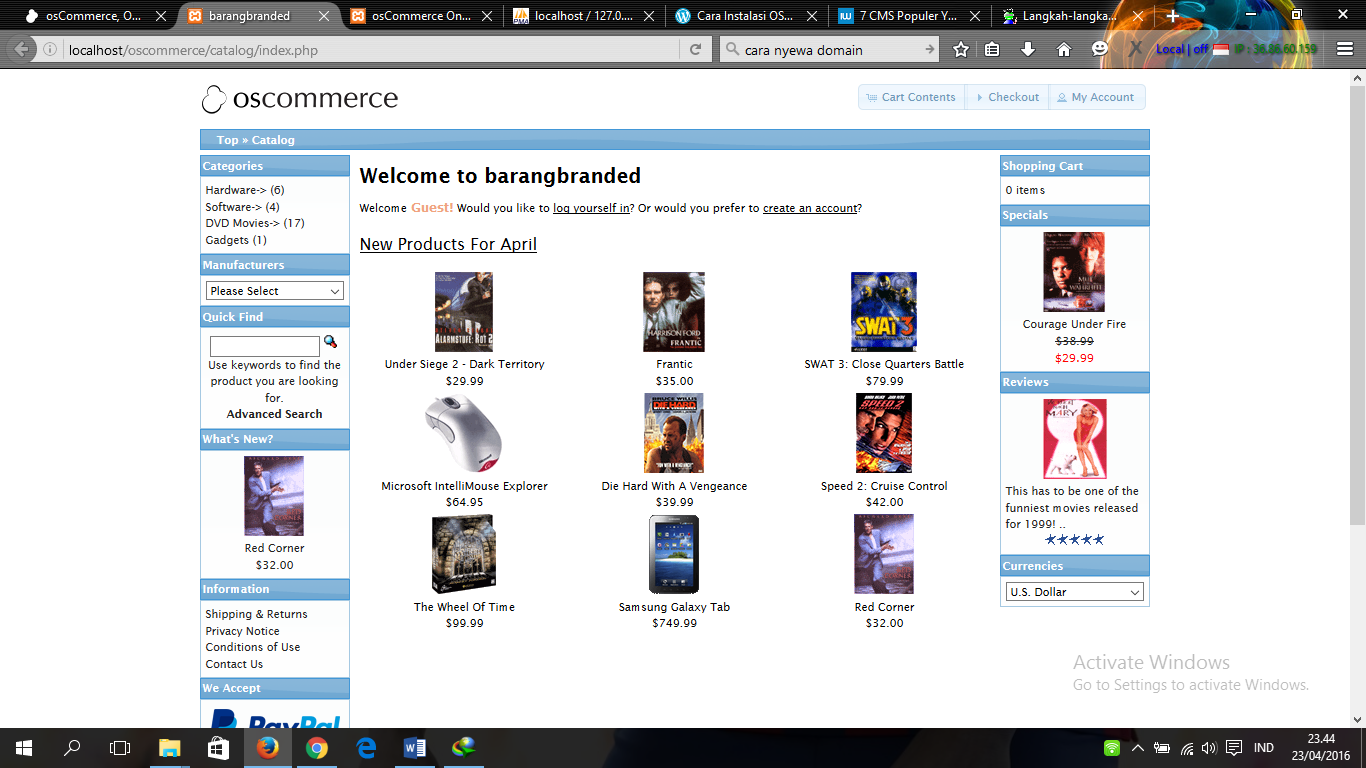Open Google Chrome from the taskbar
Screen dimensions: 1366x768
[316, 747]
